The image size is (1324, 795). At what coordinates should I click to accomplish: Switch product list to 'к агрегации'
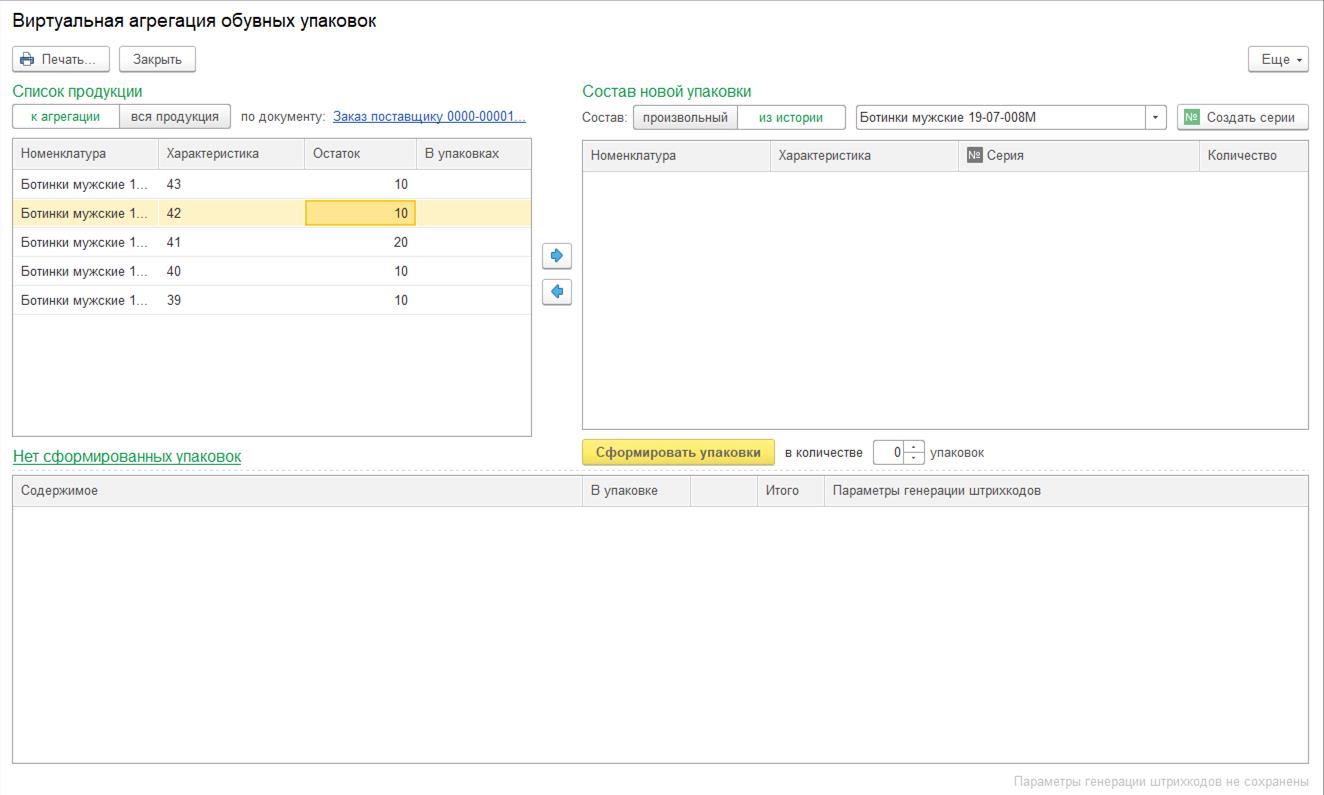pos(66,117)
